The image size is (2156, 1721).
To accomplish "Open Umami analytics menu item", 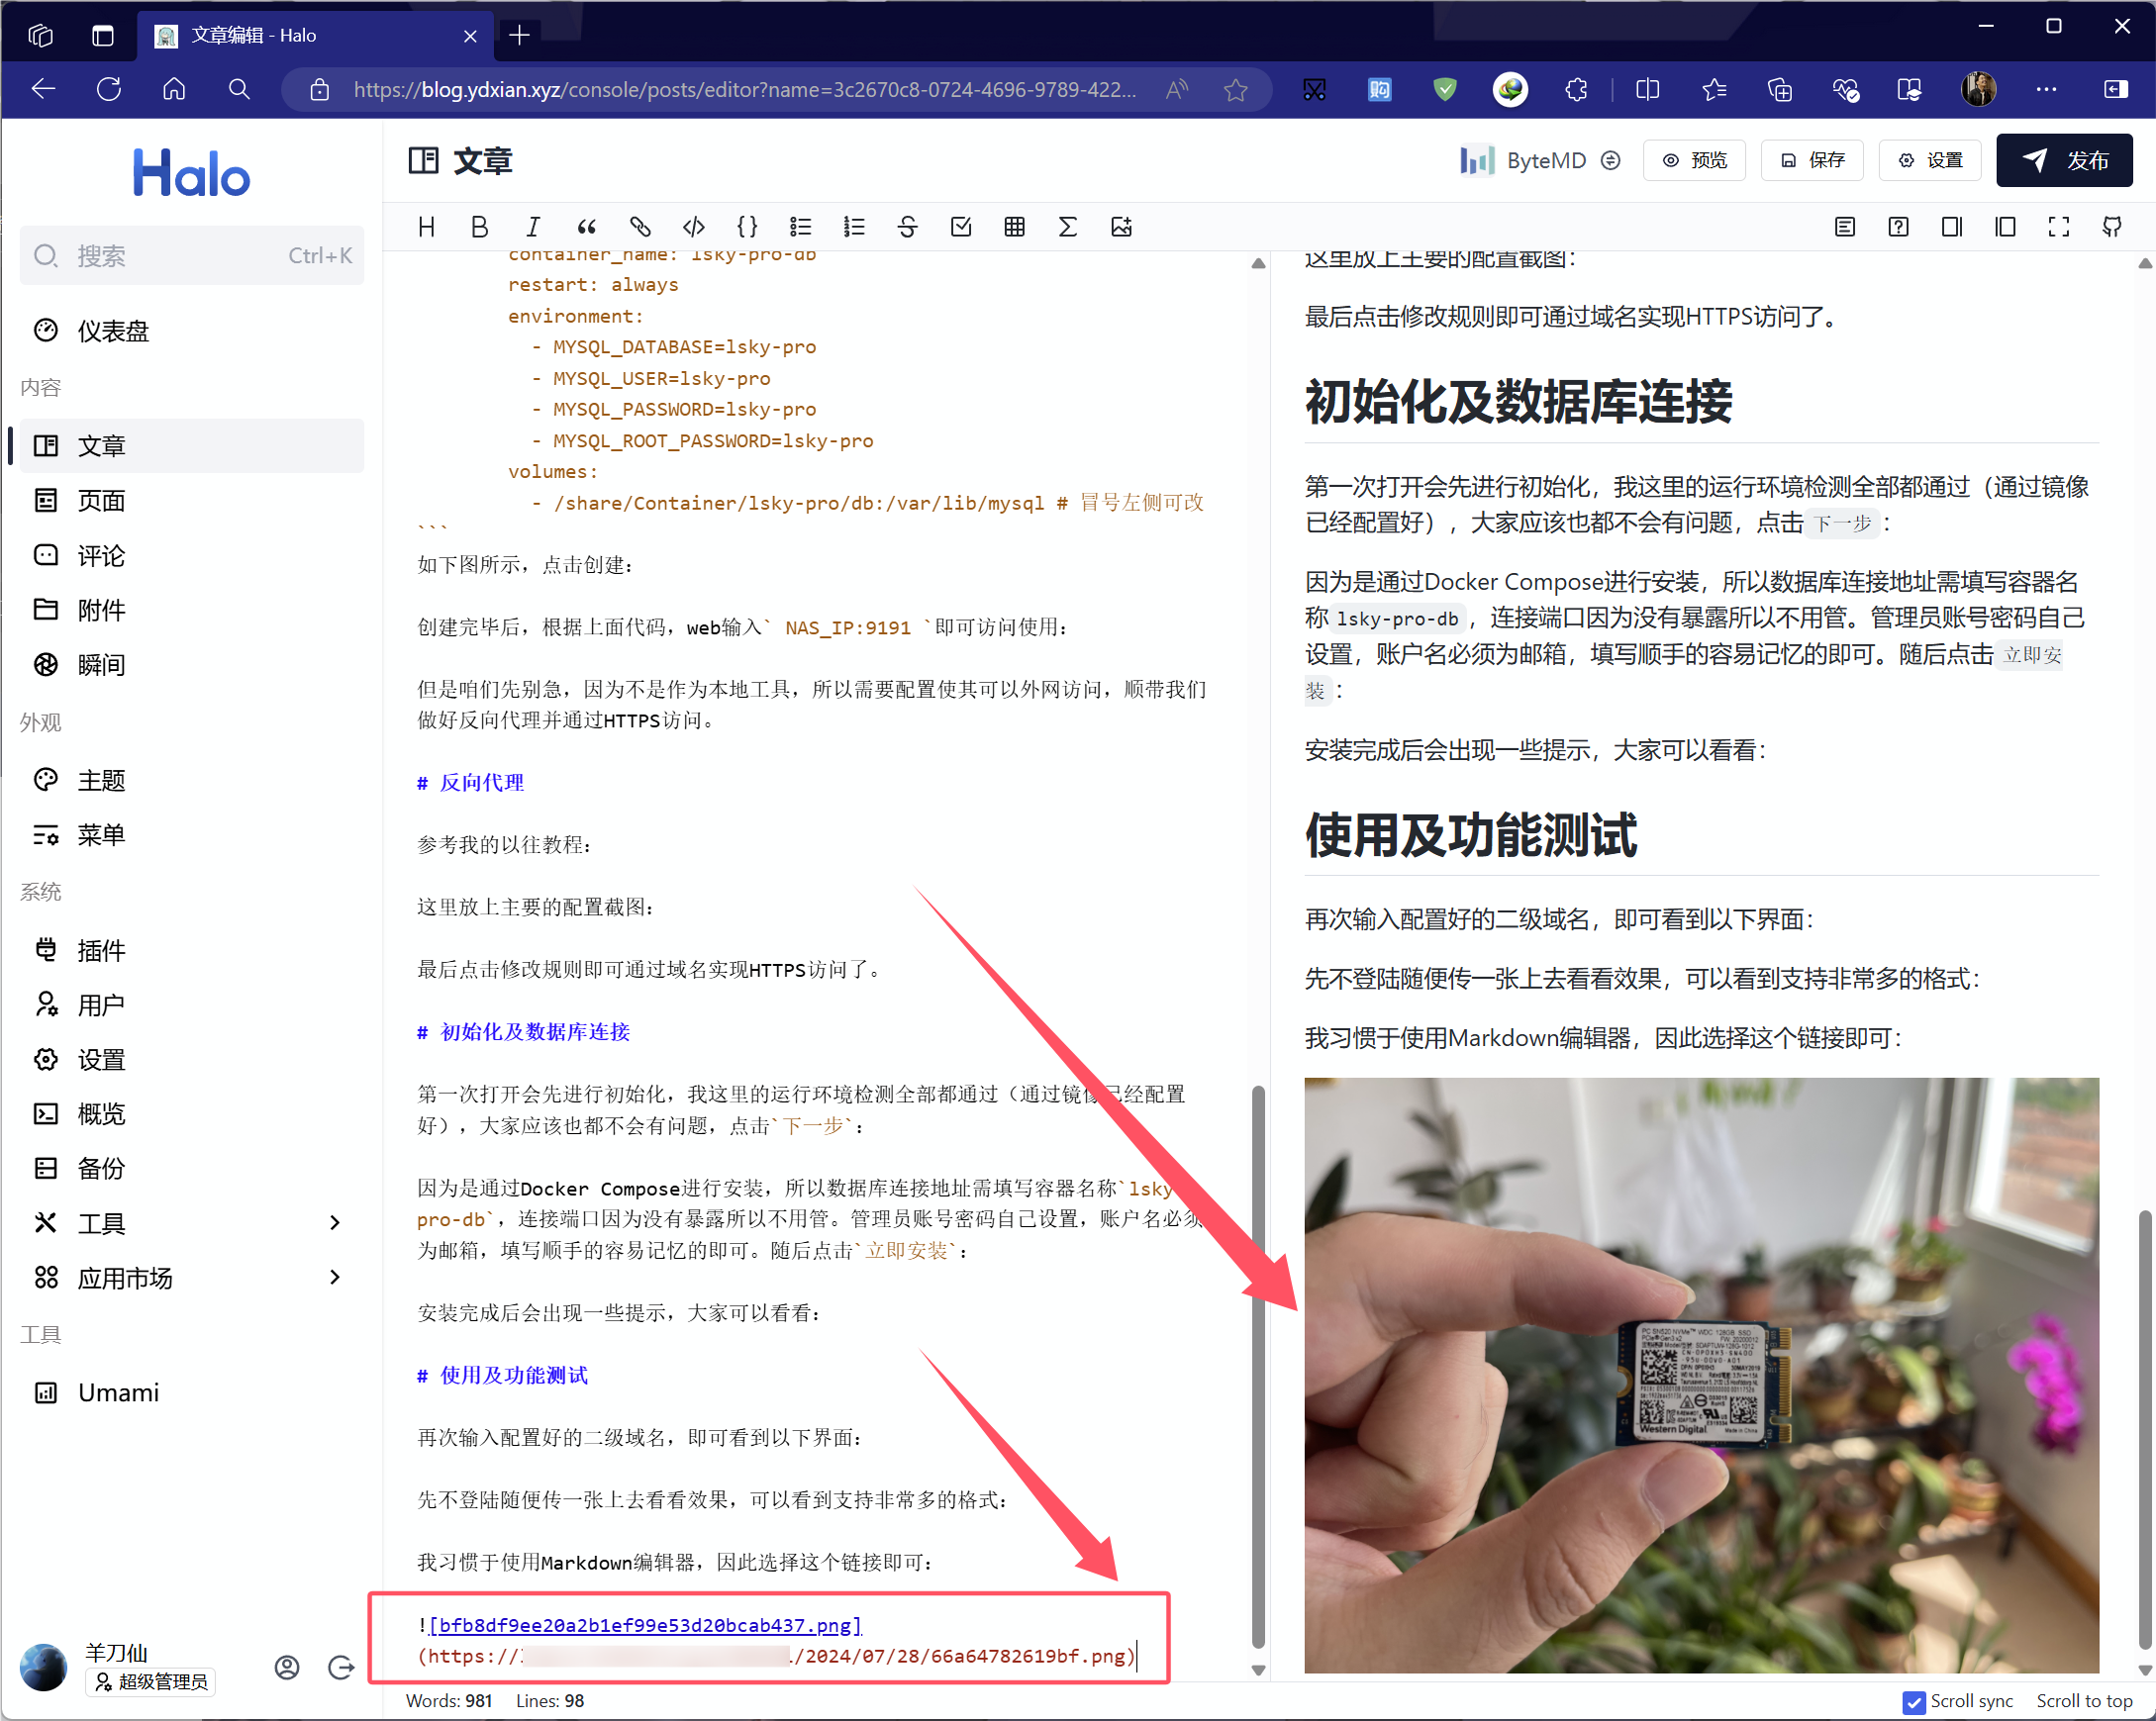I will click(x=191, y=1392).
